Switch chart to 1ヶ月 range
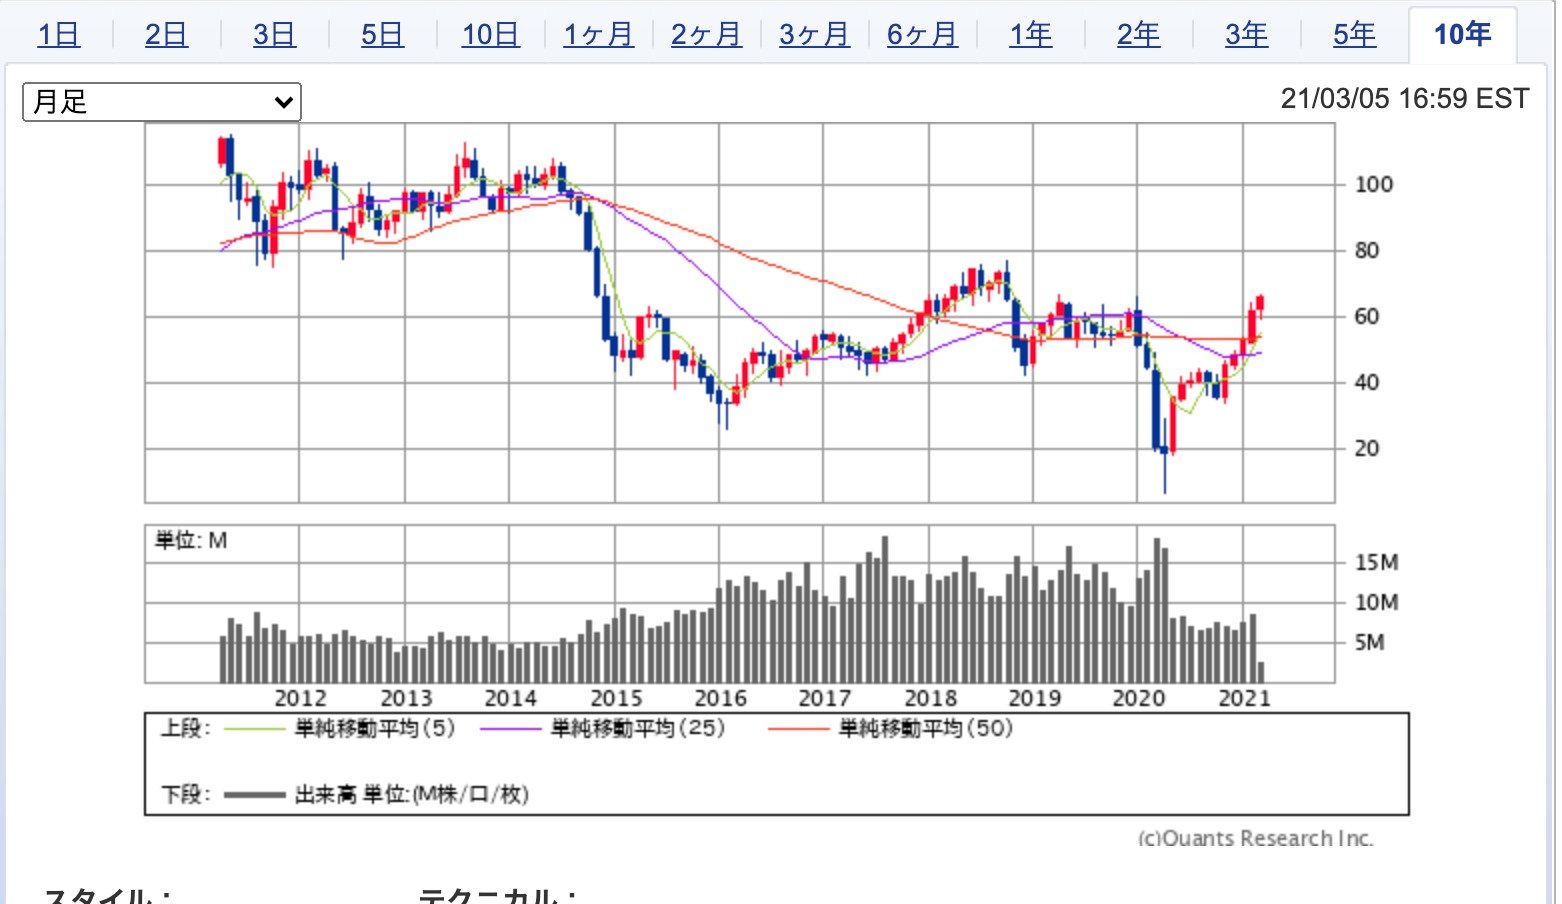The image size is (1562, 904). tap(598, 35)
